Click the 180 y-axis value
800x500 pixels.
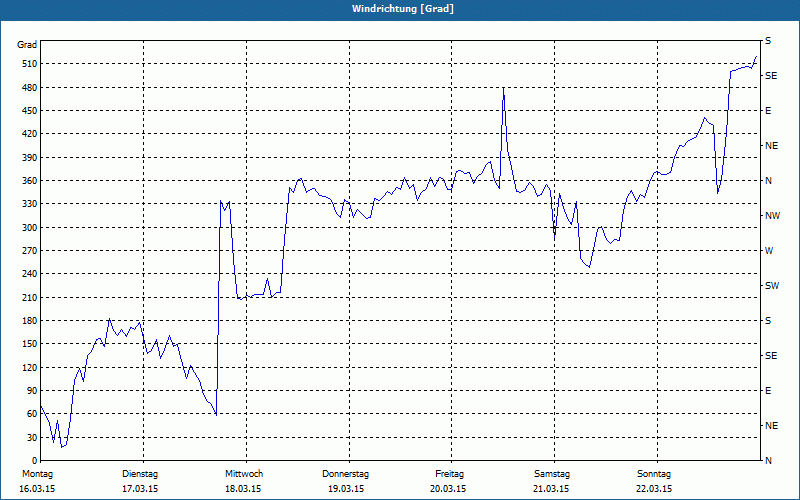[x=30, y=321]
